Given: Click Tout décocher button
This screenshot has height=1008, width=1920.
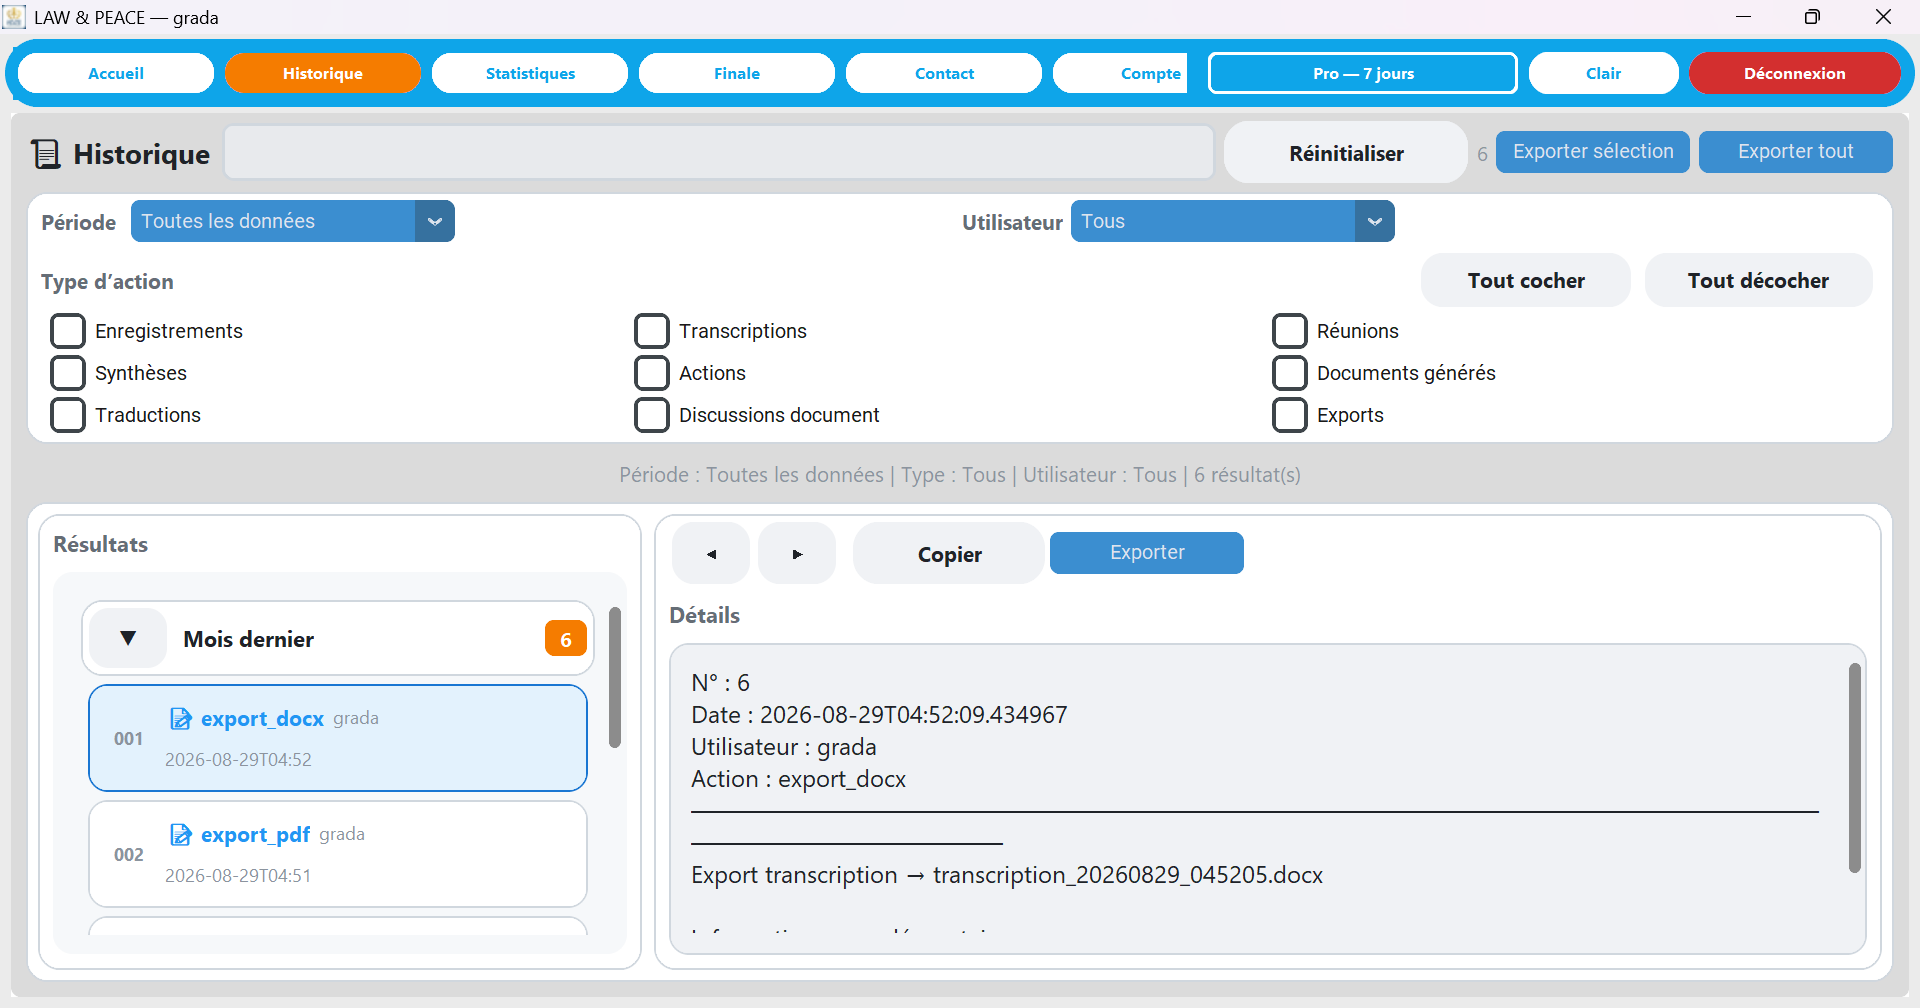Looking at the screenshot, I should coord(1758,280).
